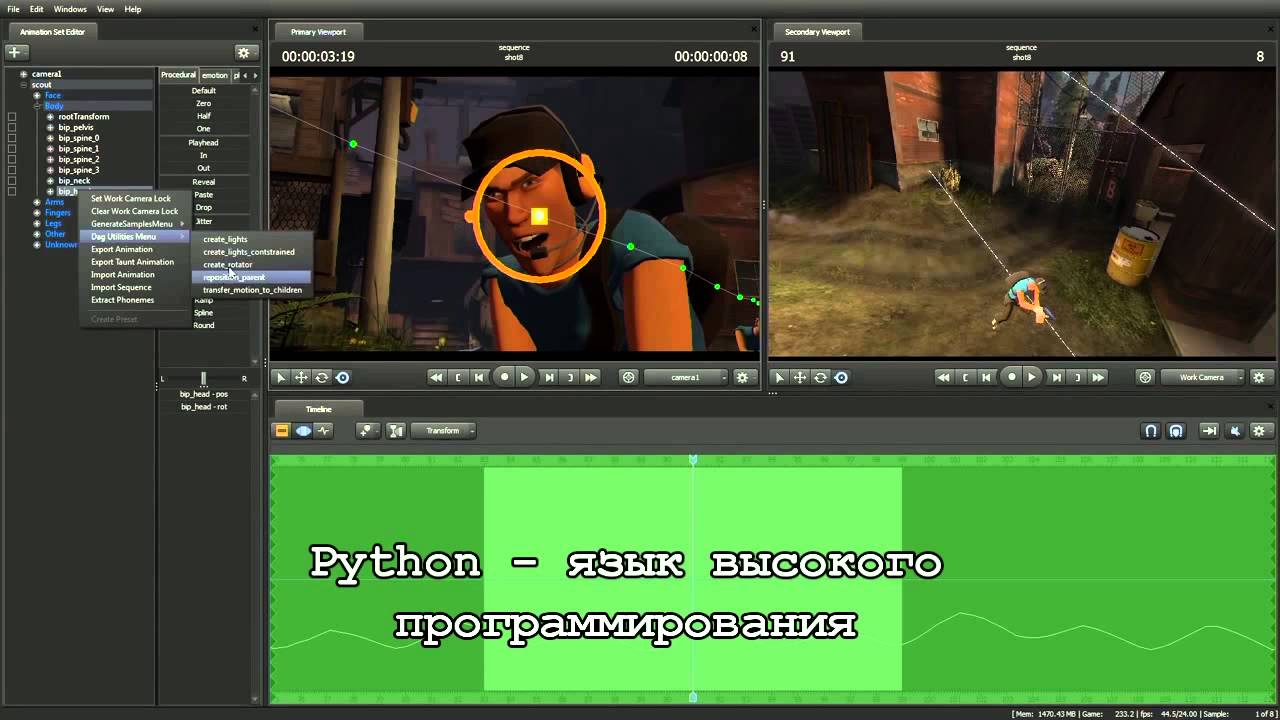Tick the checkbox beside bip_neck
The height and width of the screenshot is (720, 1280).
12,181
